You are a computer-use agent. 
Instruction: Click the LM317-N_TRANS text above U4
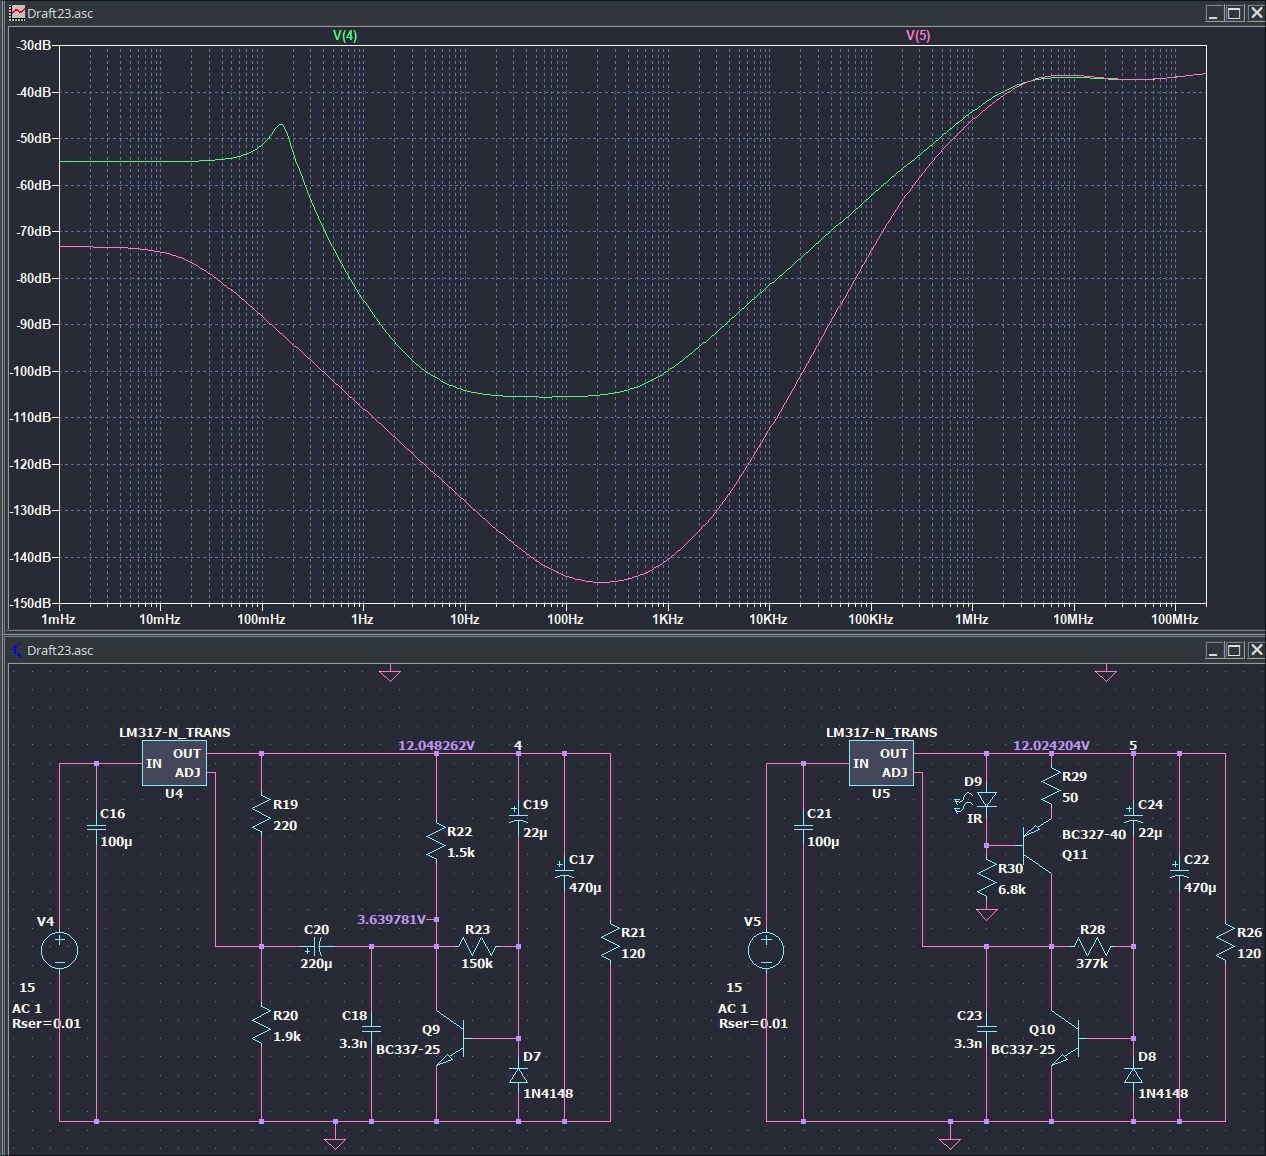coord(175,732)
